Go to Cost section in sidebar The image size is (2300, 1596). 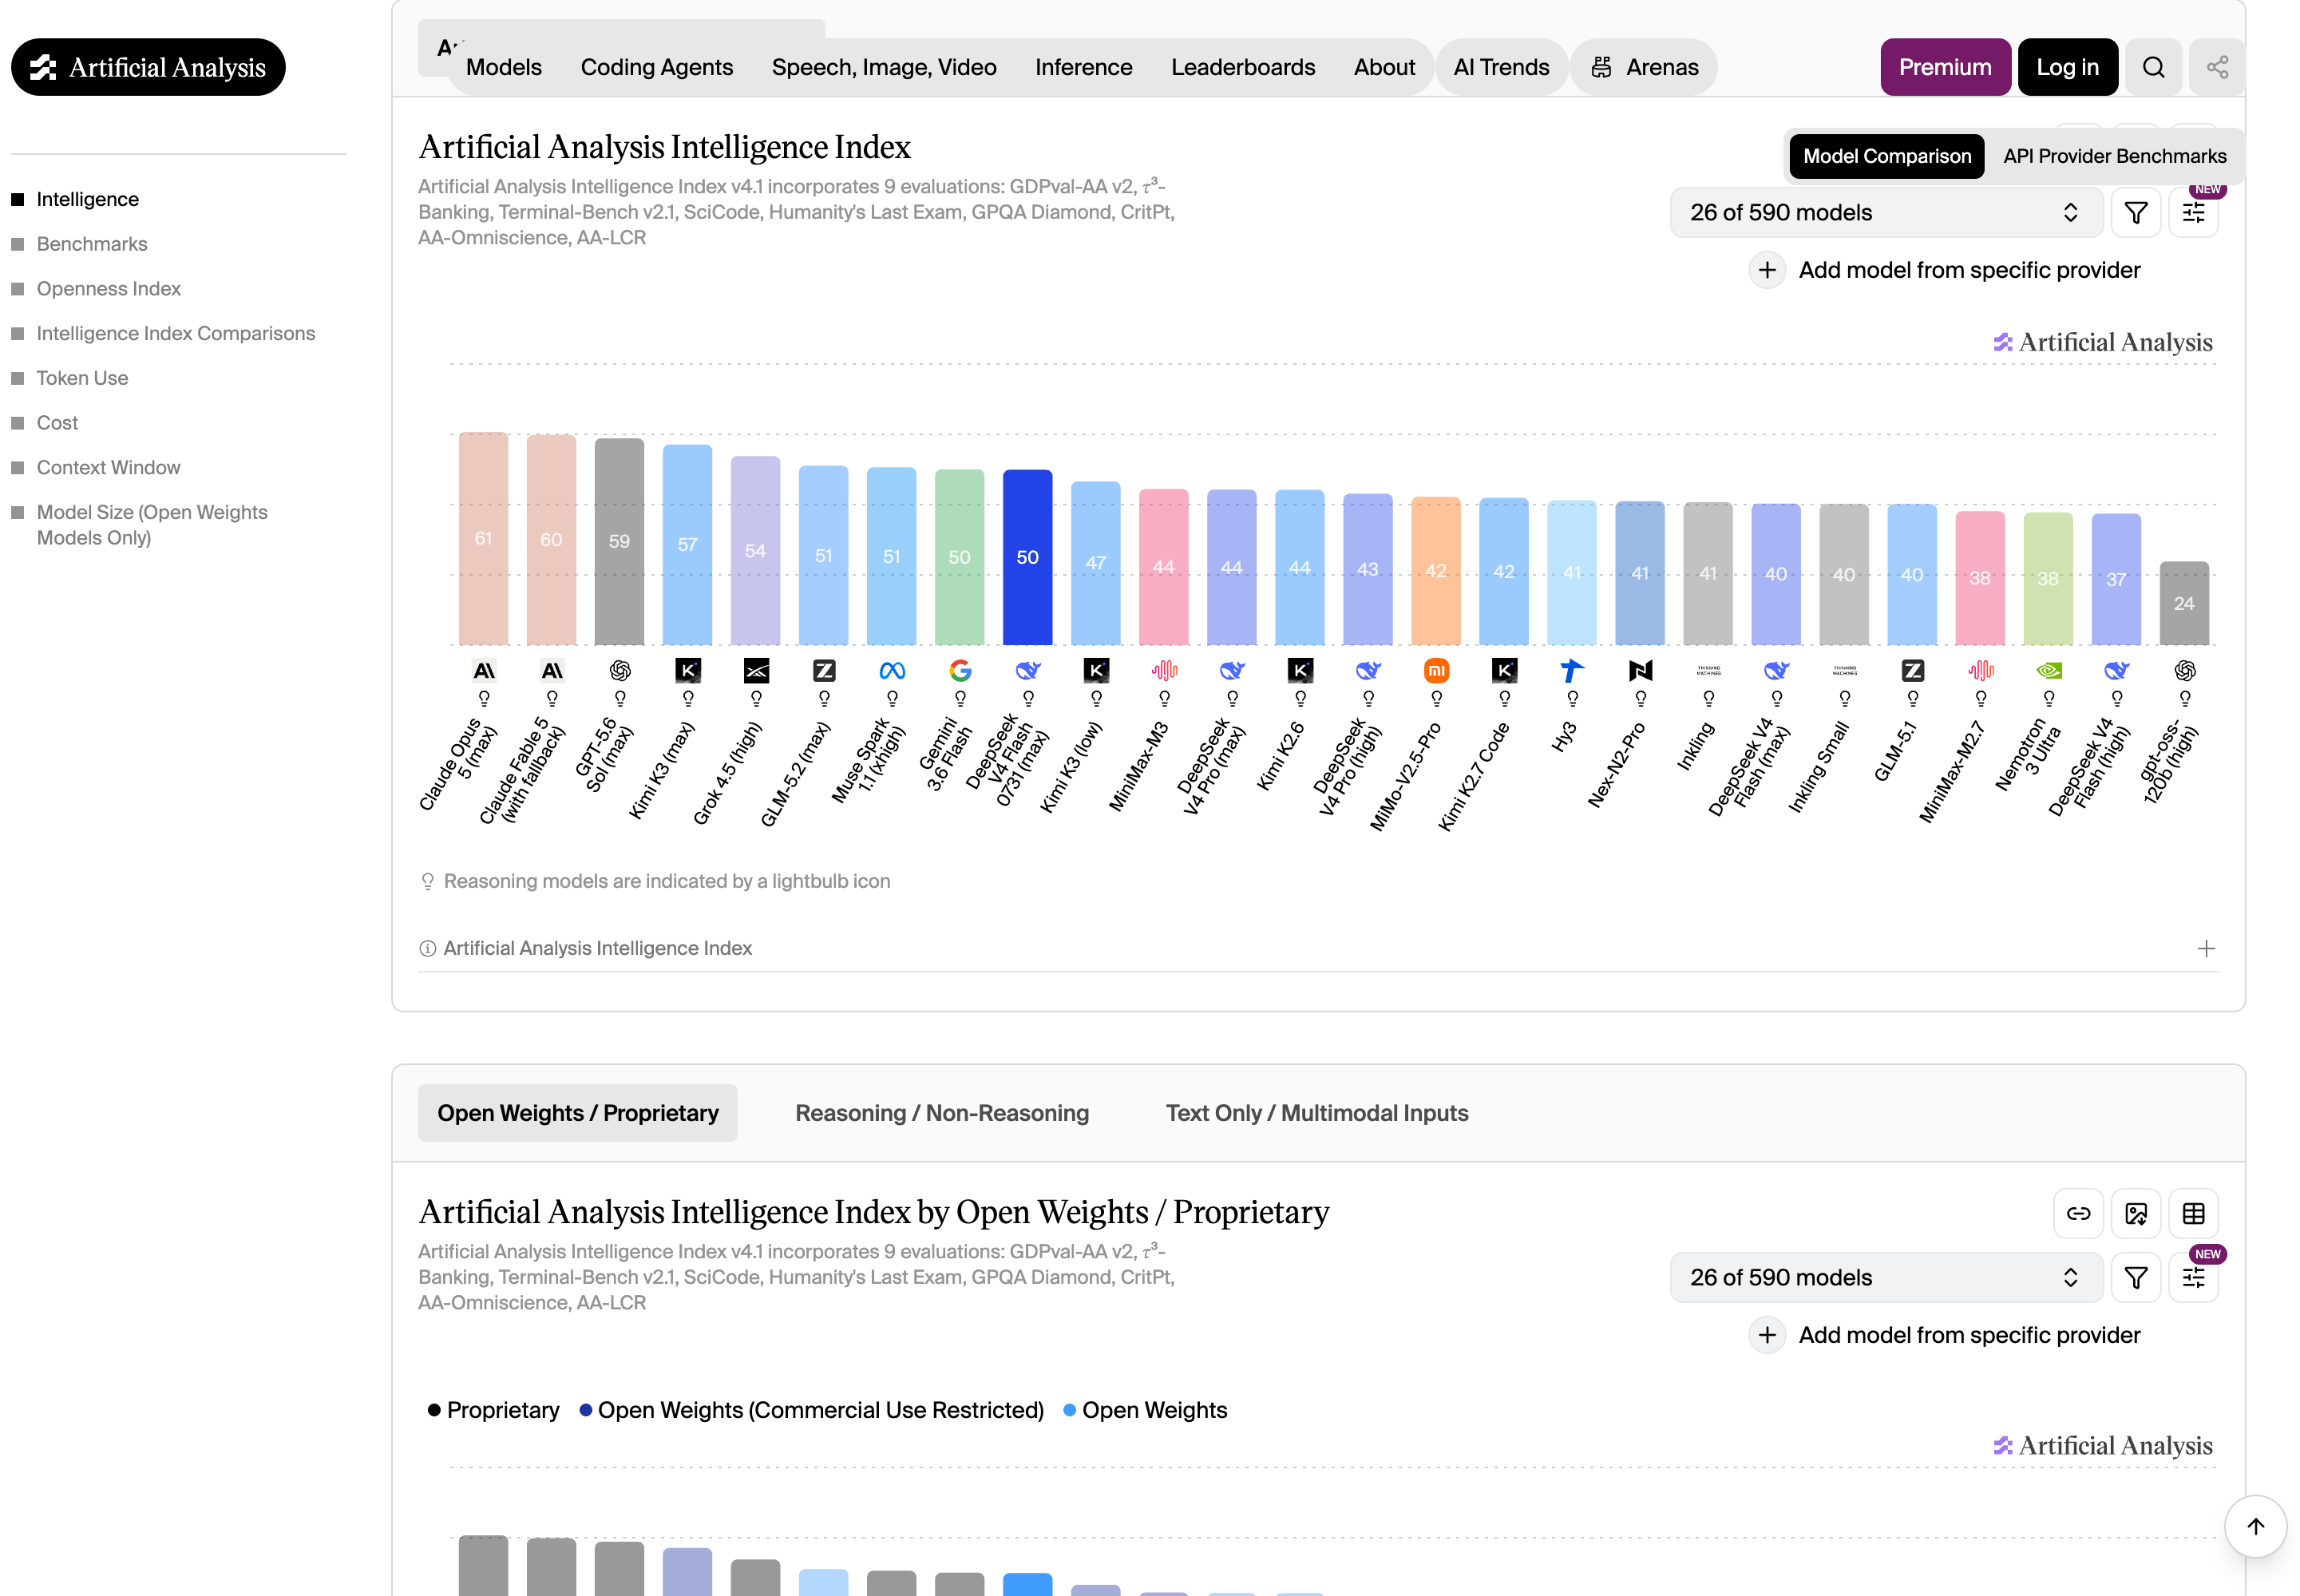(x=57, y=423)
